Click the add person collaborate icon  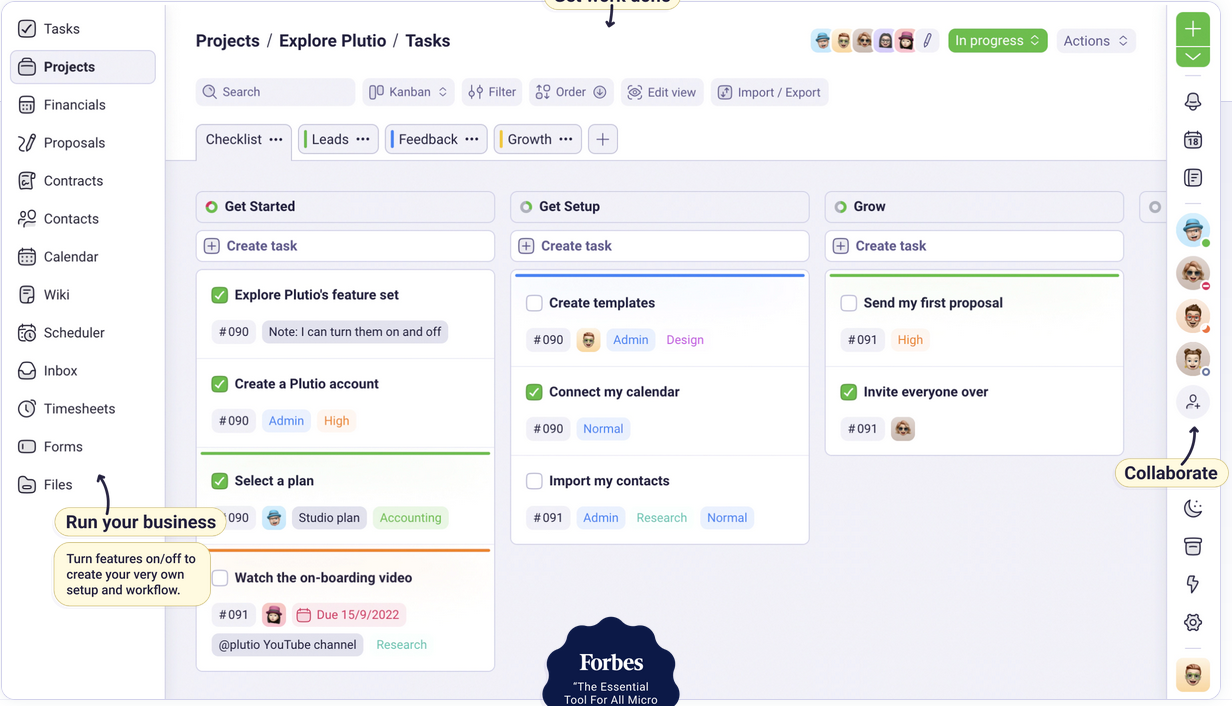(1193, 402)
